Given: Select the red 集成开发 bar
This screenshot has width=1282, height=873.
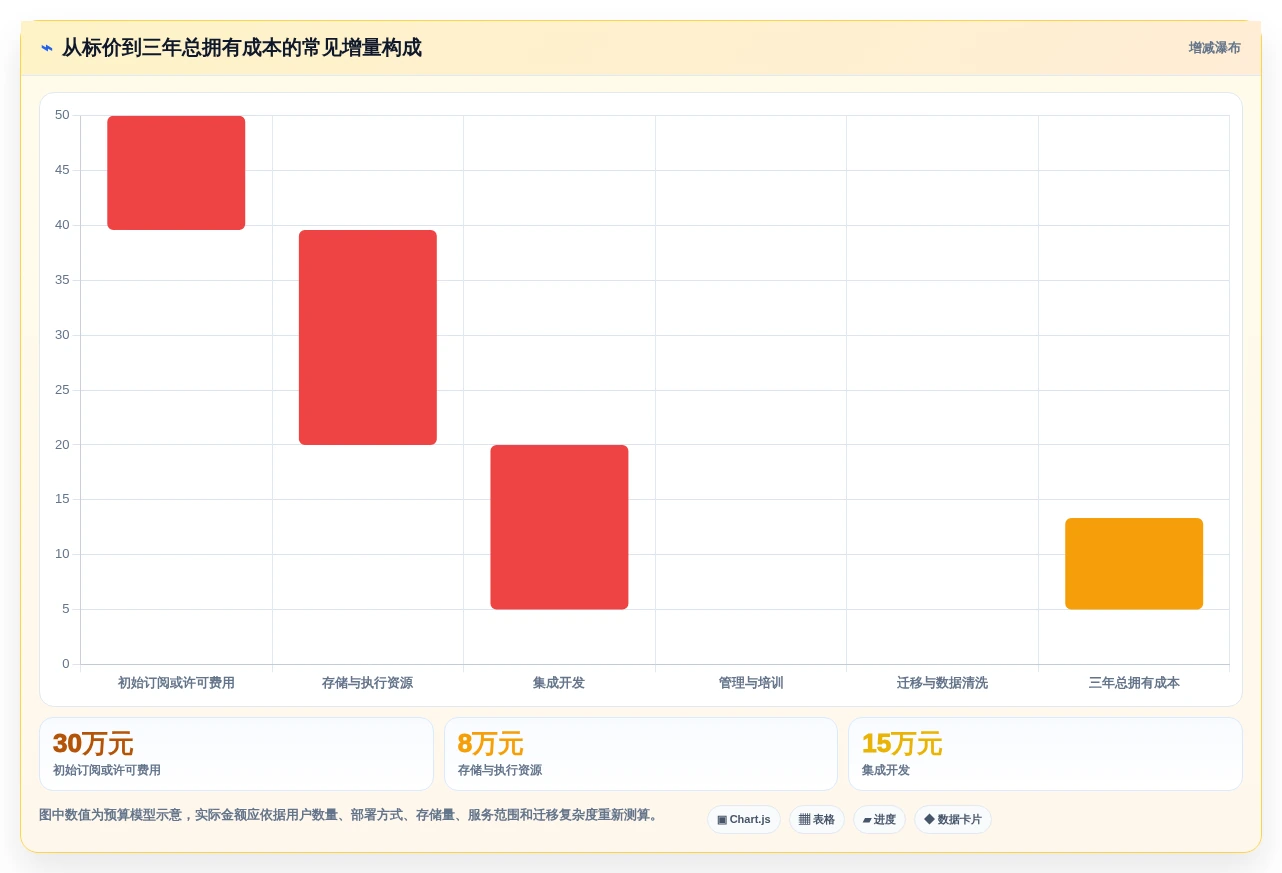Looking at the screenshot, I should tap(559, 527).
